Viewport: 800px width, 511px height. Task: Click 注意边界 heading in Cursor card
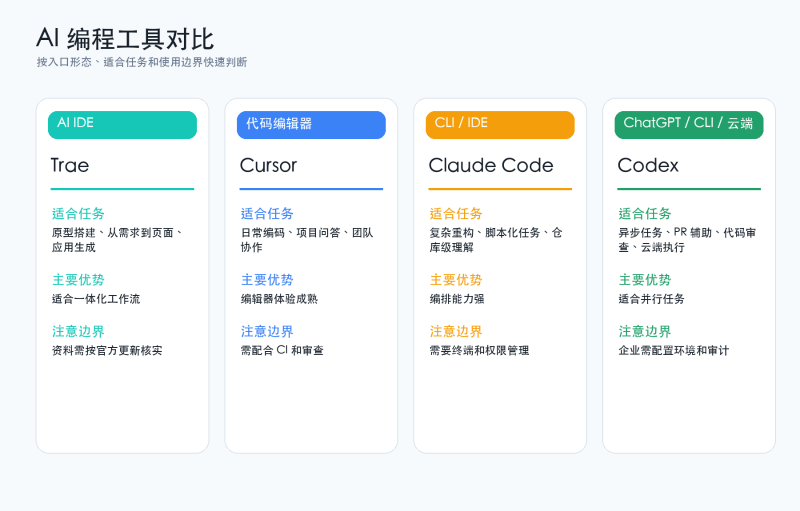pos(267,331)
